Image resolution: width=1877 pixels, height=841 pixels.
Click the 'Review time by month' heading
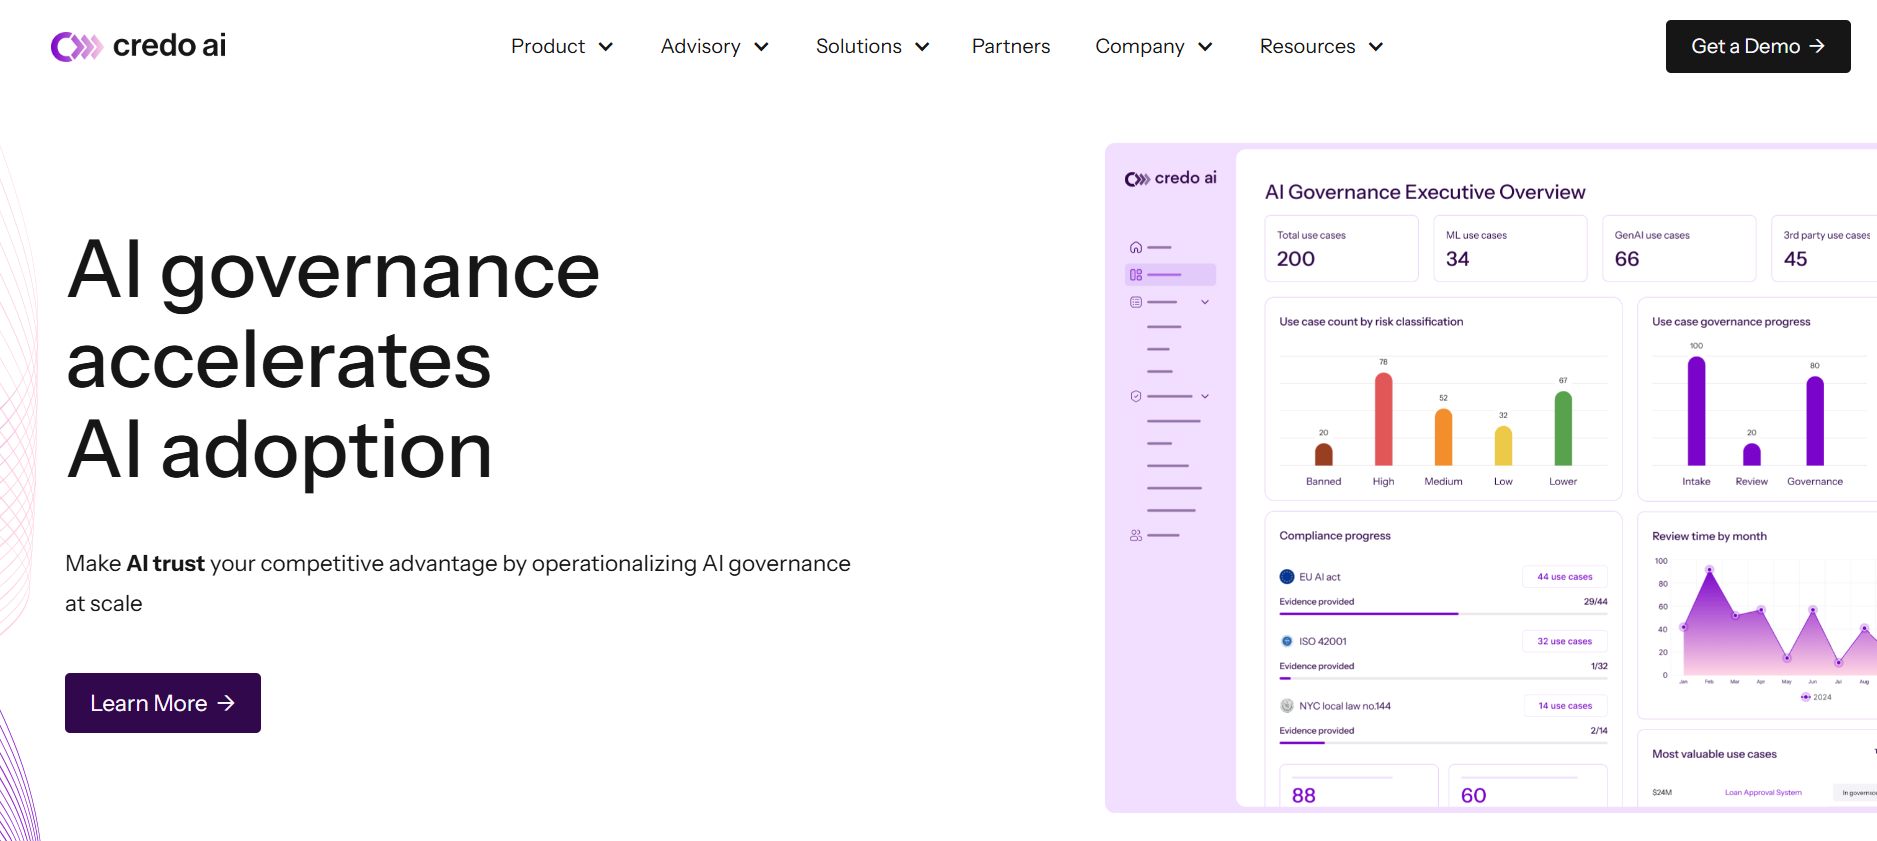pyautogui.click(x=1709, y=536)
